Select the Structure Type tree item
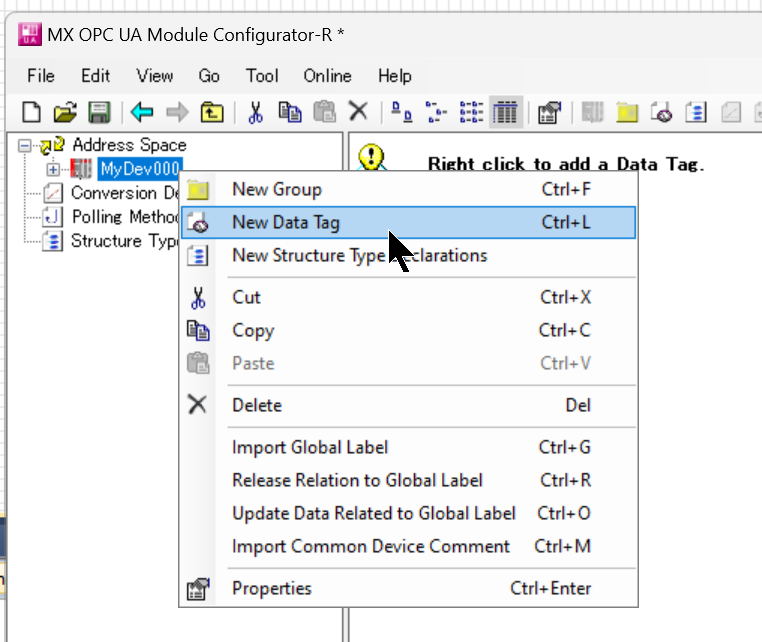This screenshot has height=642, width=762. 124,241
